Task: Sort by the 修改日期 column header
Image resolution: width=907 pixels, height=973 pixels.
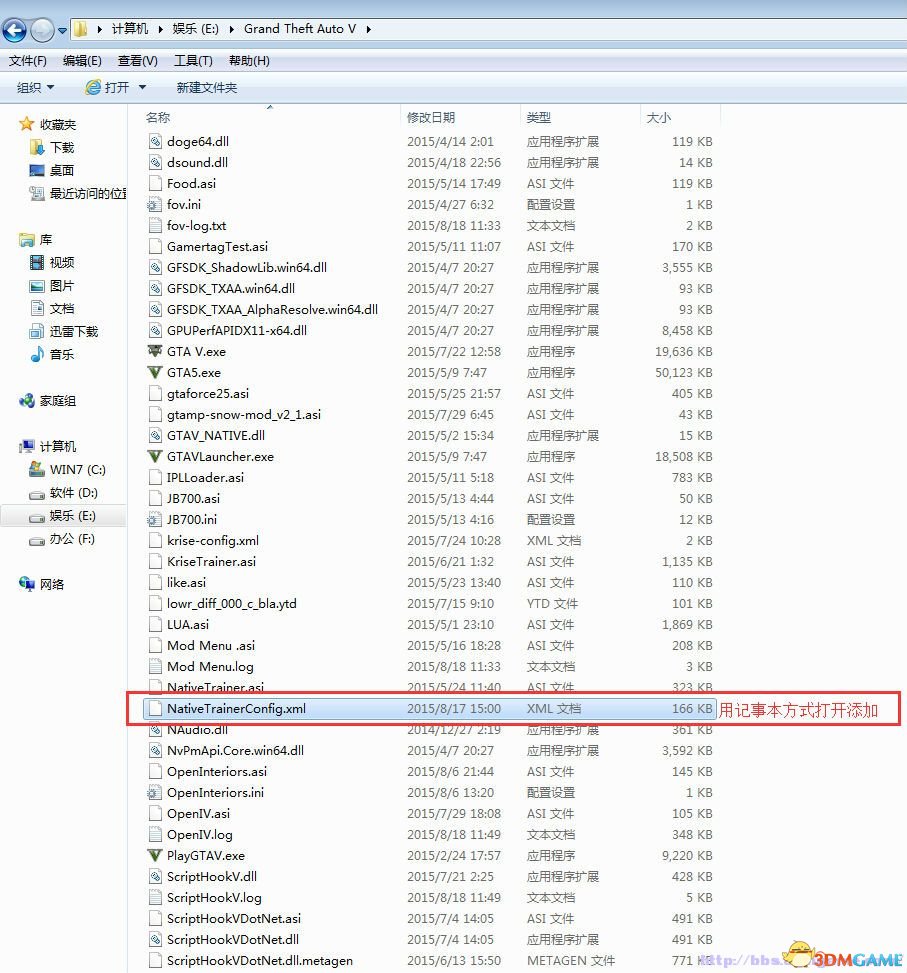Action: pos(431,117)
